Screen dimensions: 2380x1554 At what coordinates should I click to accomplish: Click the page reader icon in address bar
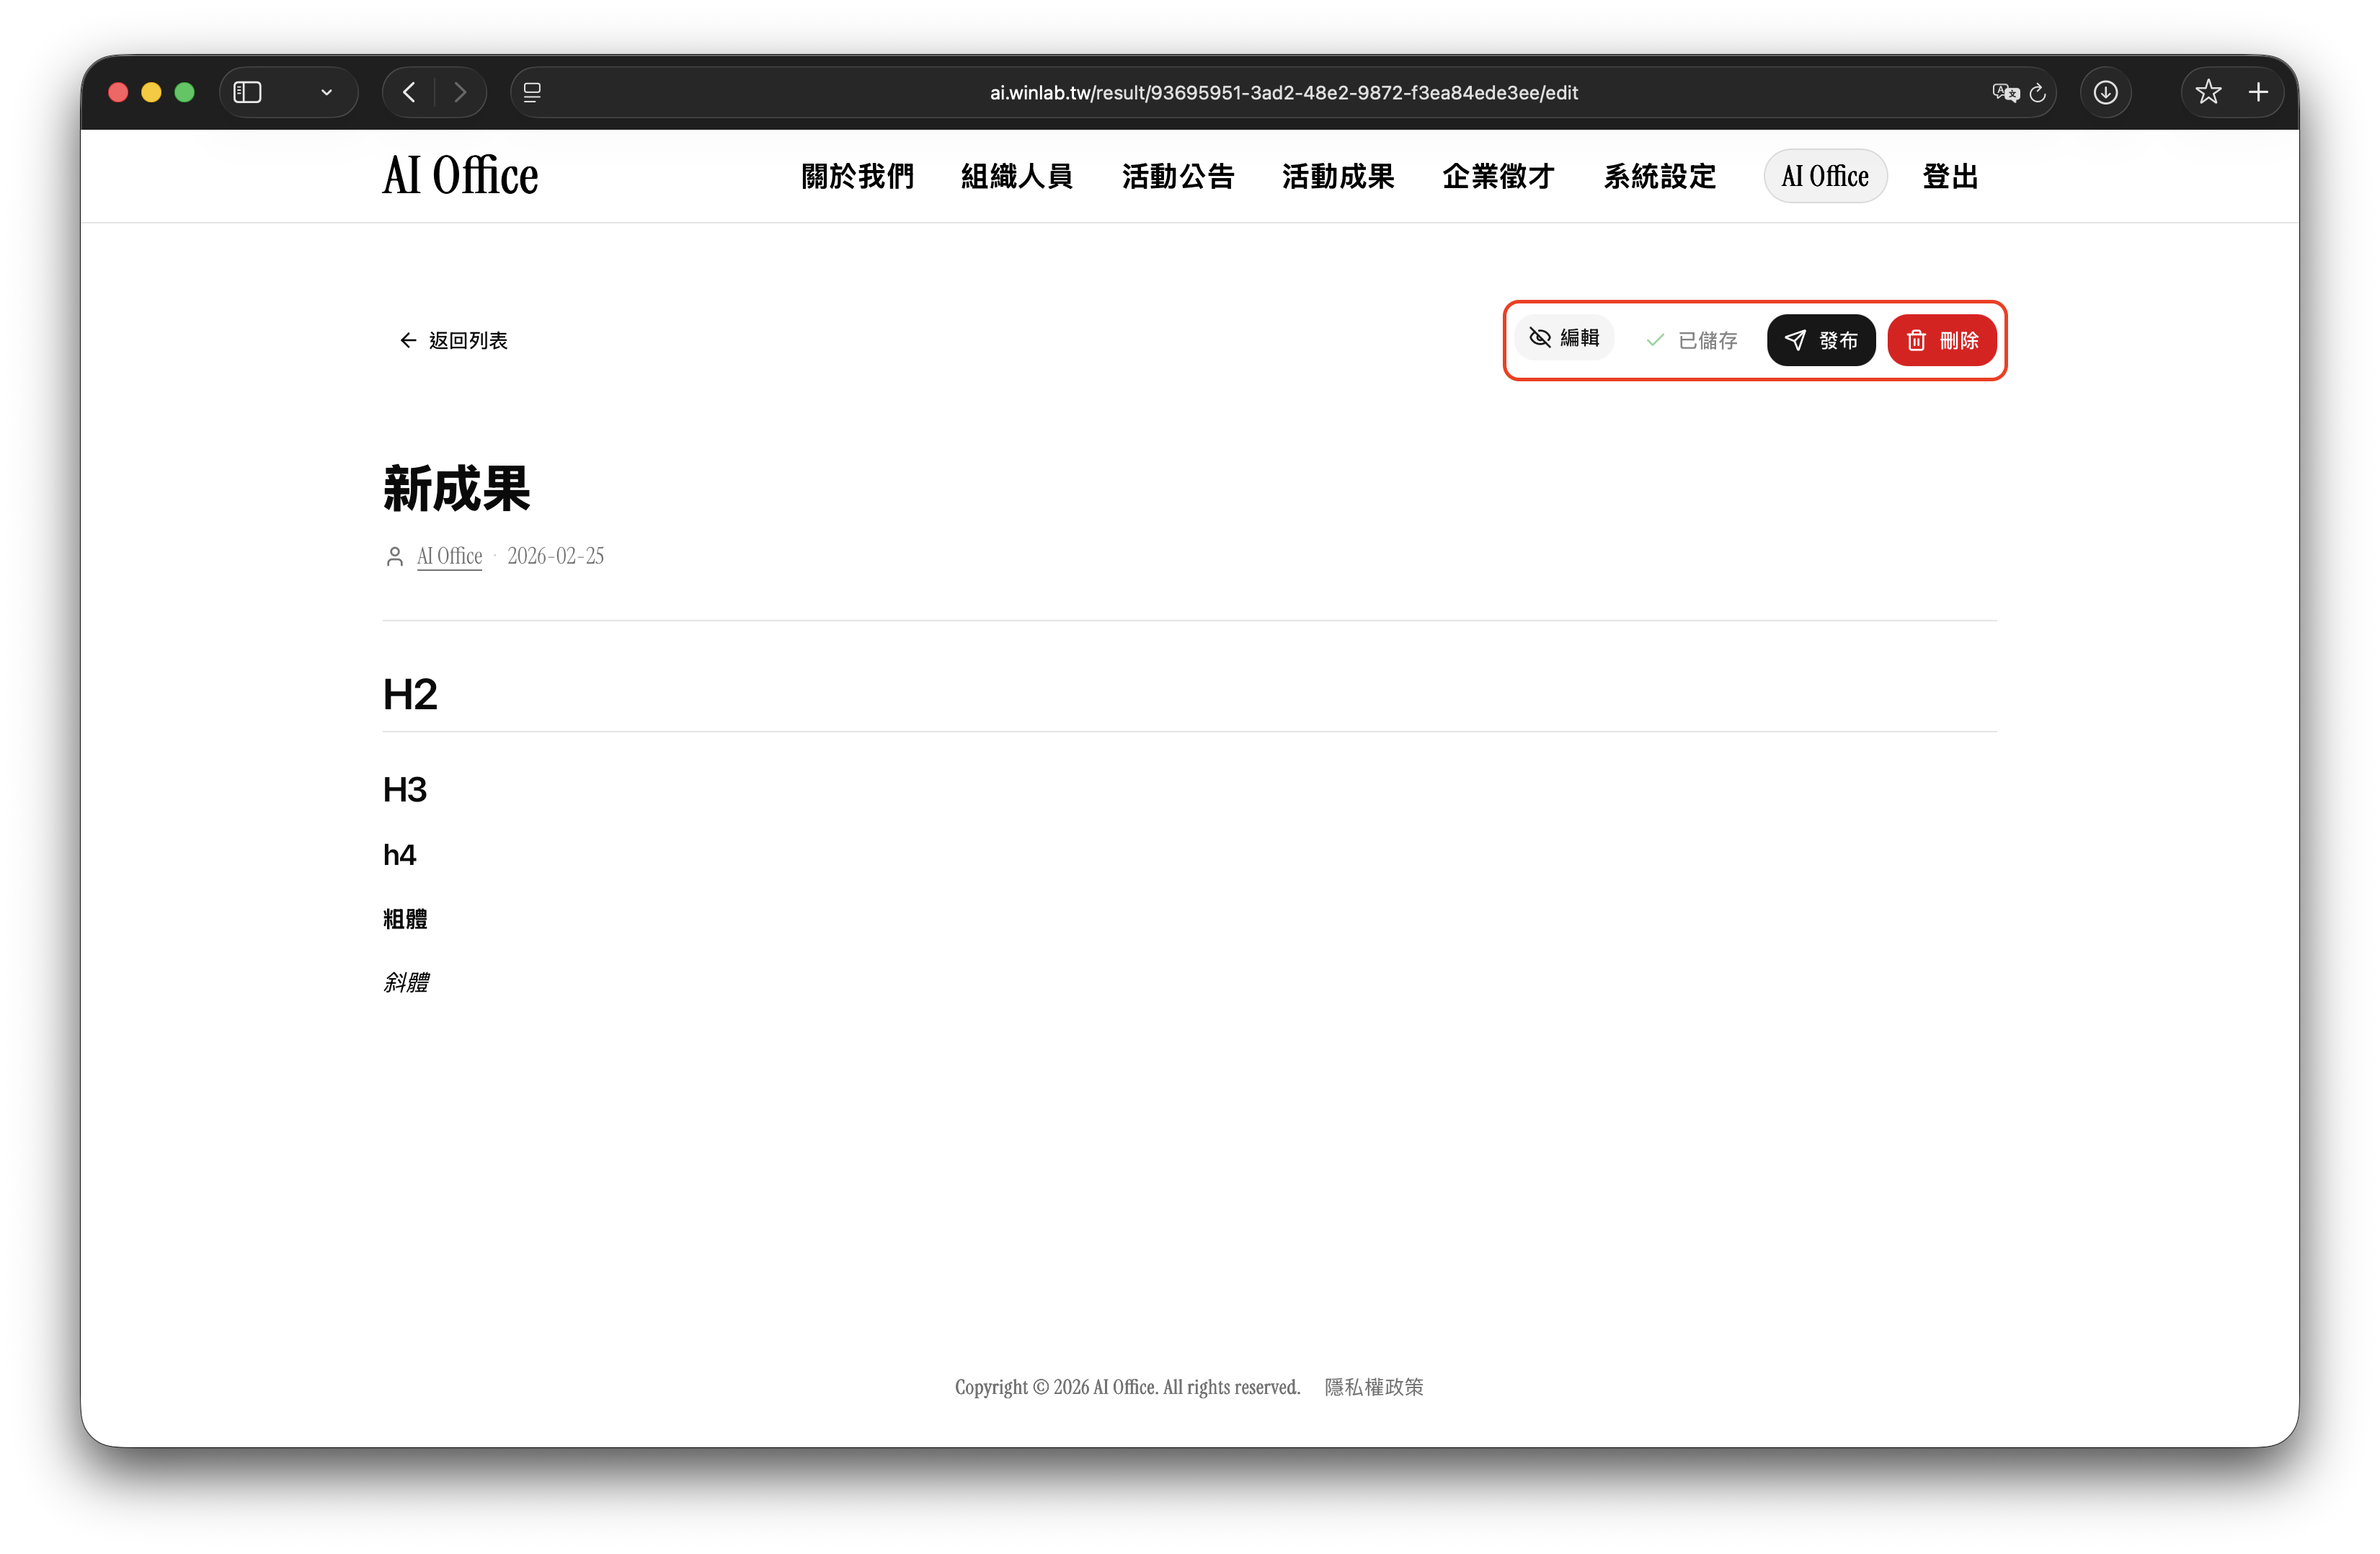pos(532,93)
